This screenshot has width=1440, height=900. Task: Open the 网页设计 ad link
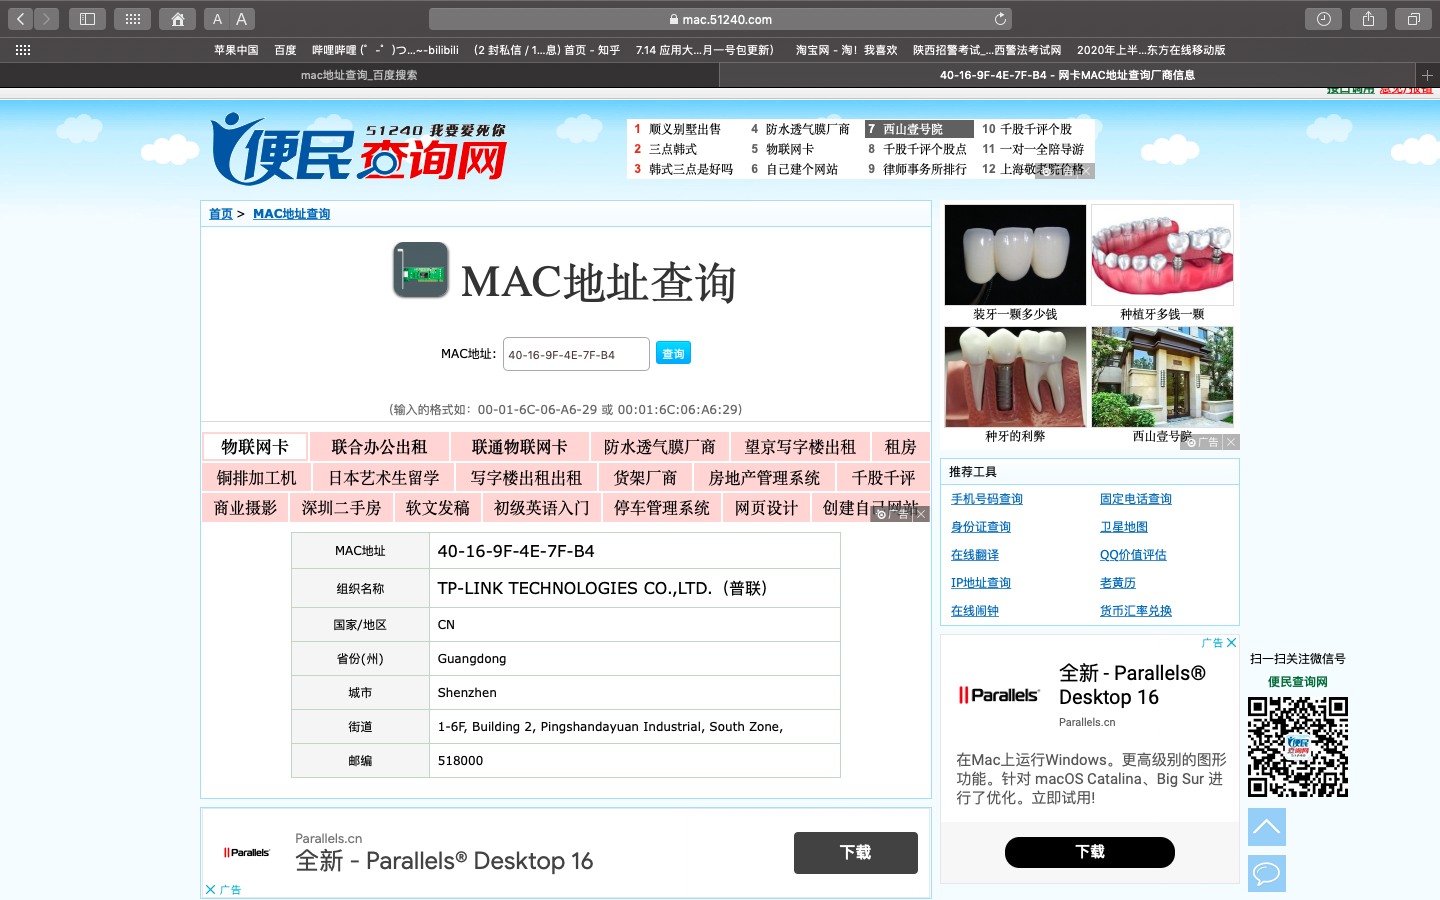(766, 508)
